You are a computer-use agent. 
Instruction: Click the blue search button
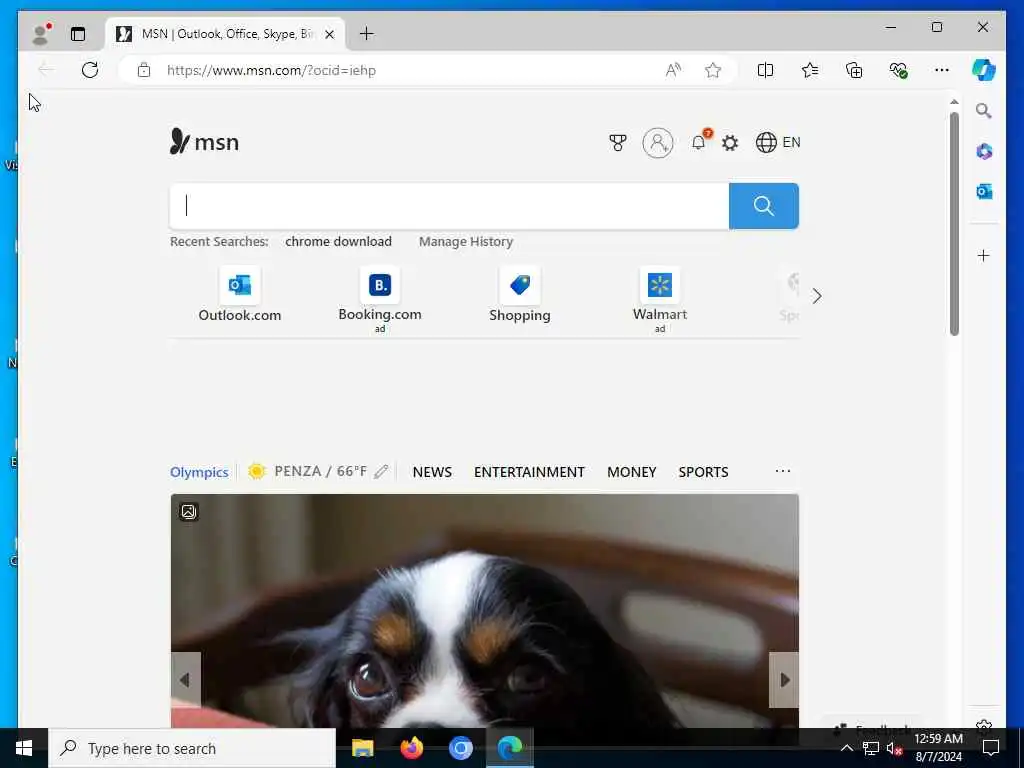point(763,206)
